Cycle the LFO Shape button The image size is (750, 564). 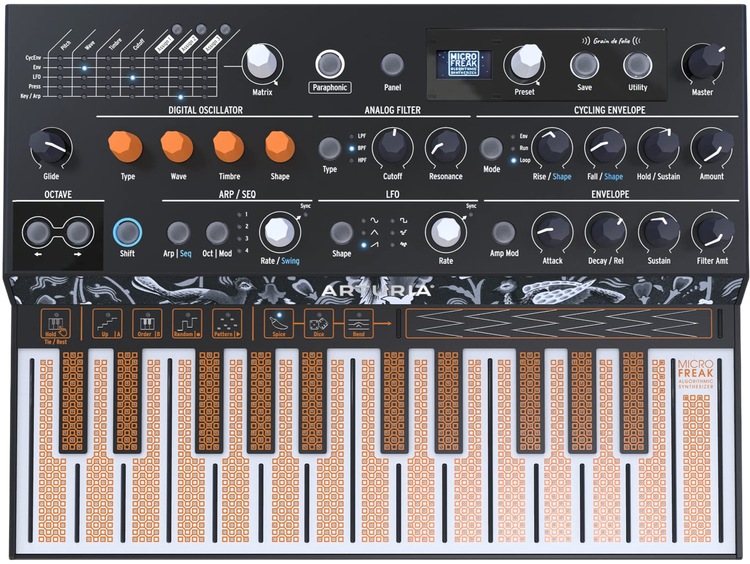[342, 233]
